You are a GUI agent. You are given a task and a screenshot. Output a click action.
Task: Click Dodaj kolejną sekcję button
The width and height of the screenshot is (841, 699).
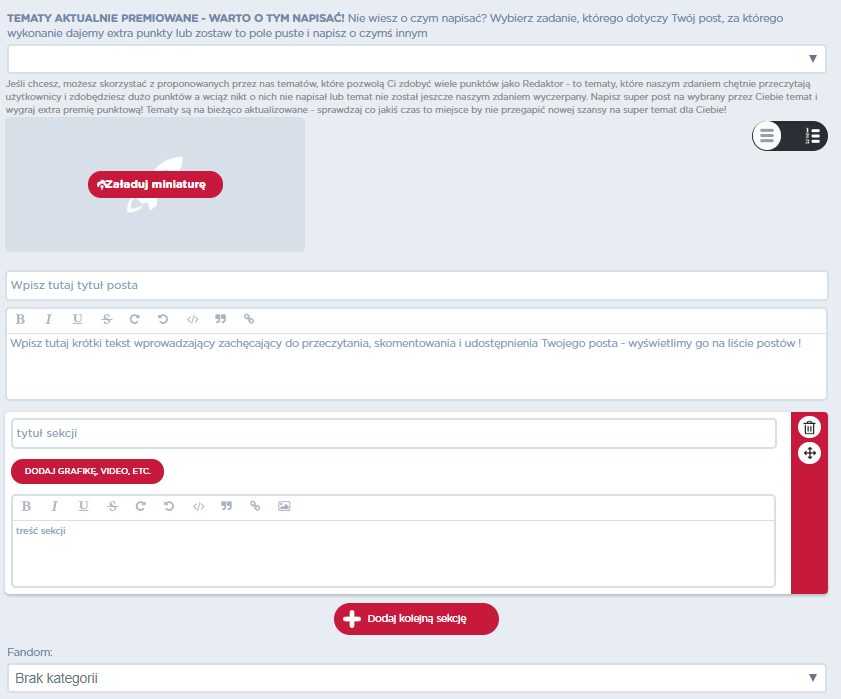click(x=416, y=619)
